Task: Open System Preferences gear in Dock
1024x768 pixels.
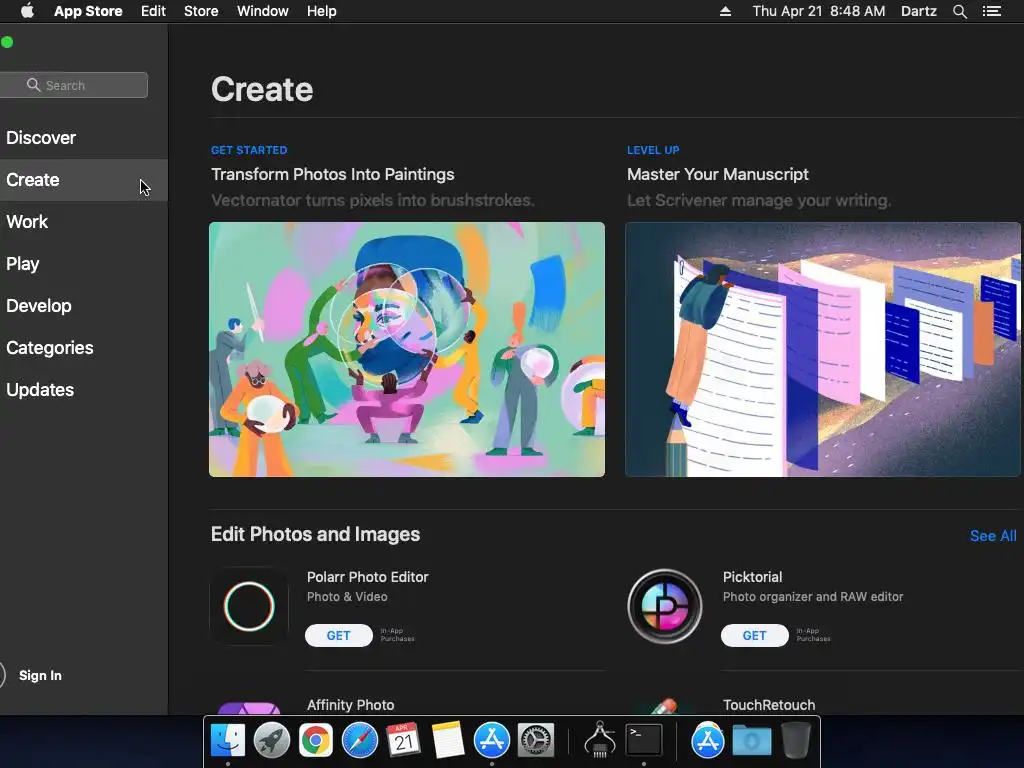Action: click(536, 741)
